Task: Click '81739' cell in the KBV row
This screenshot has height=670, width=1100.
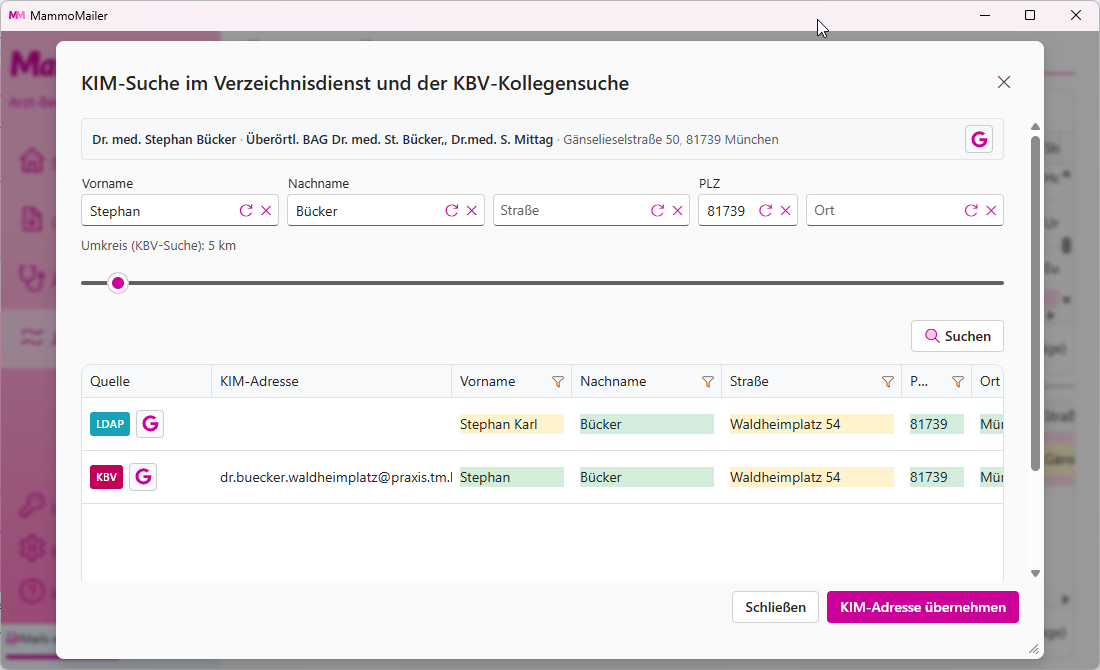Action: 937,477
